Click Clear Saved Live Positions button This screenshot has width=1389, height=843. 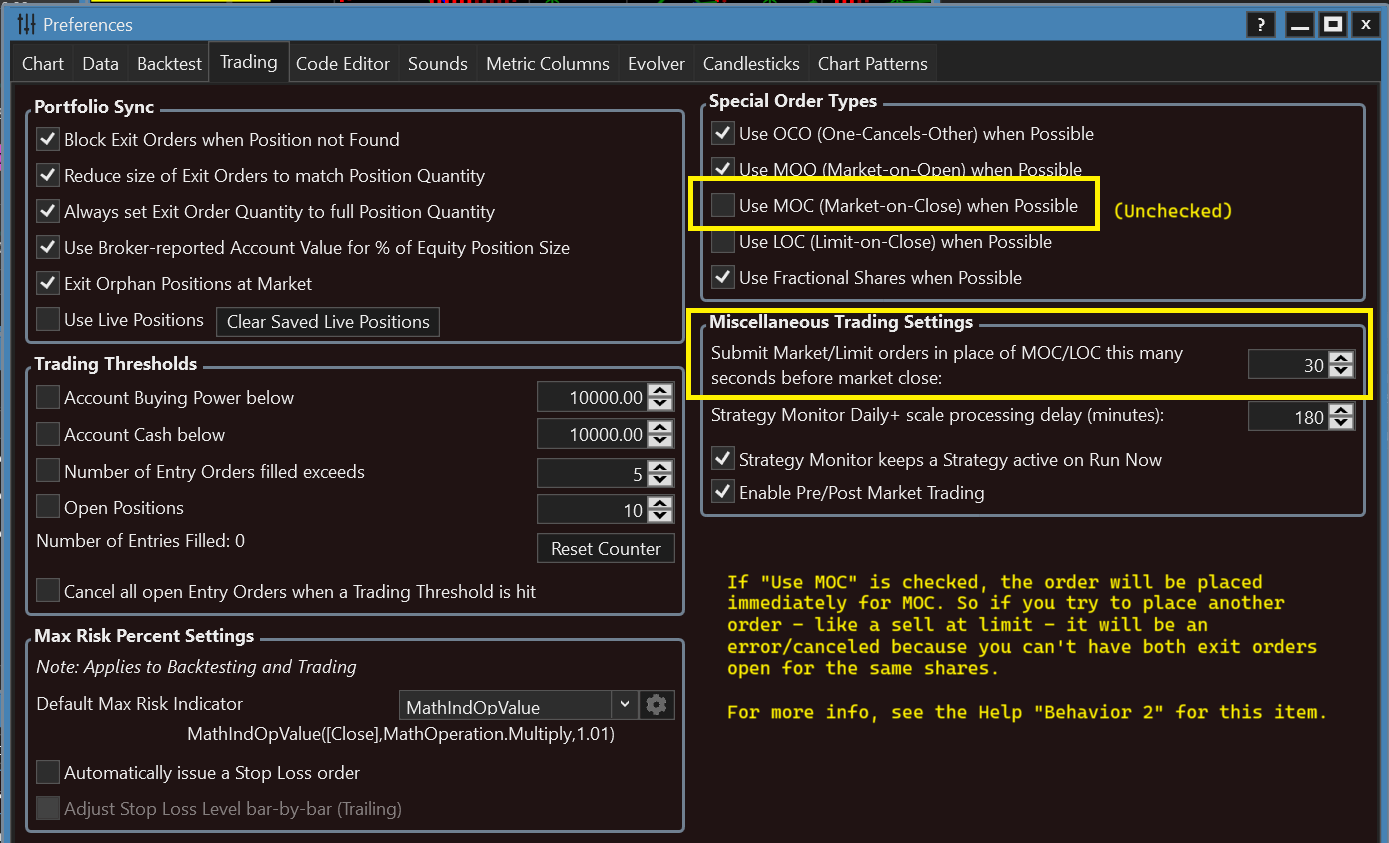click(x=328, y=322)
